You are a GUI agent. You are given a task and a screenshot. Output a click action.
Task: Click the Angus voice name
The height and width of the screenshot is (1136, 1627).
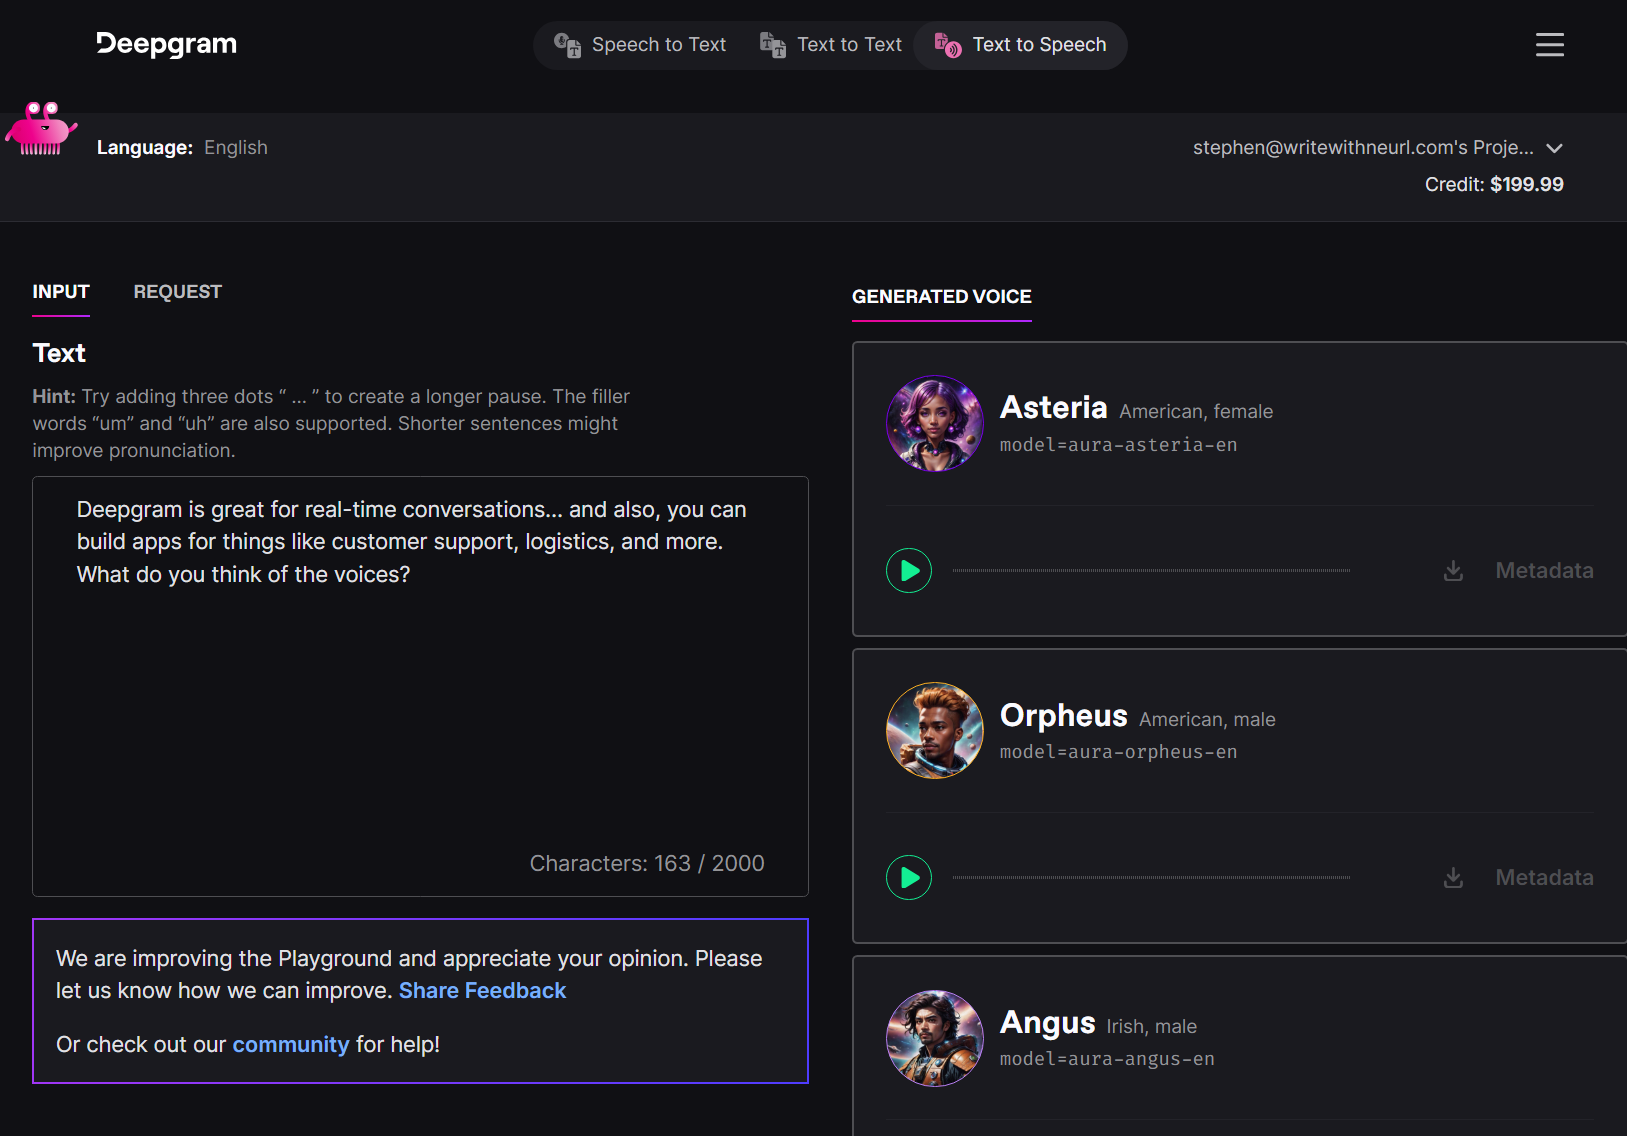[1047, 1023]
